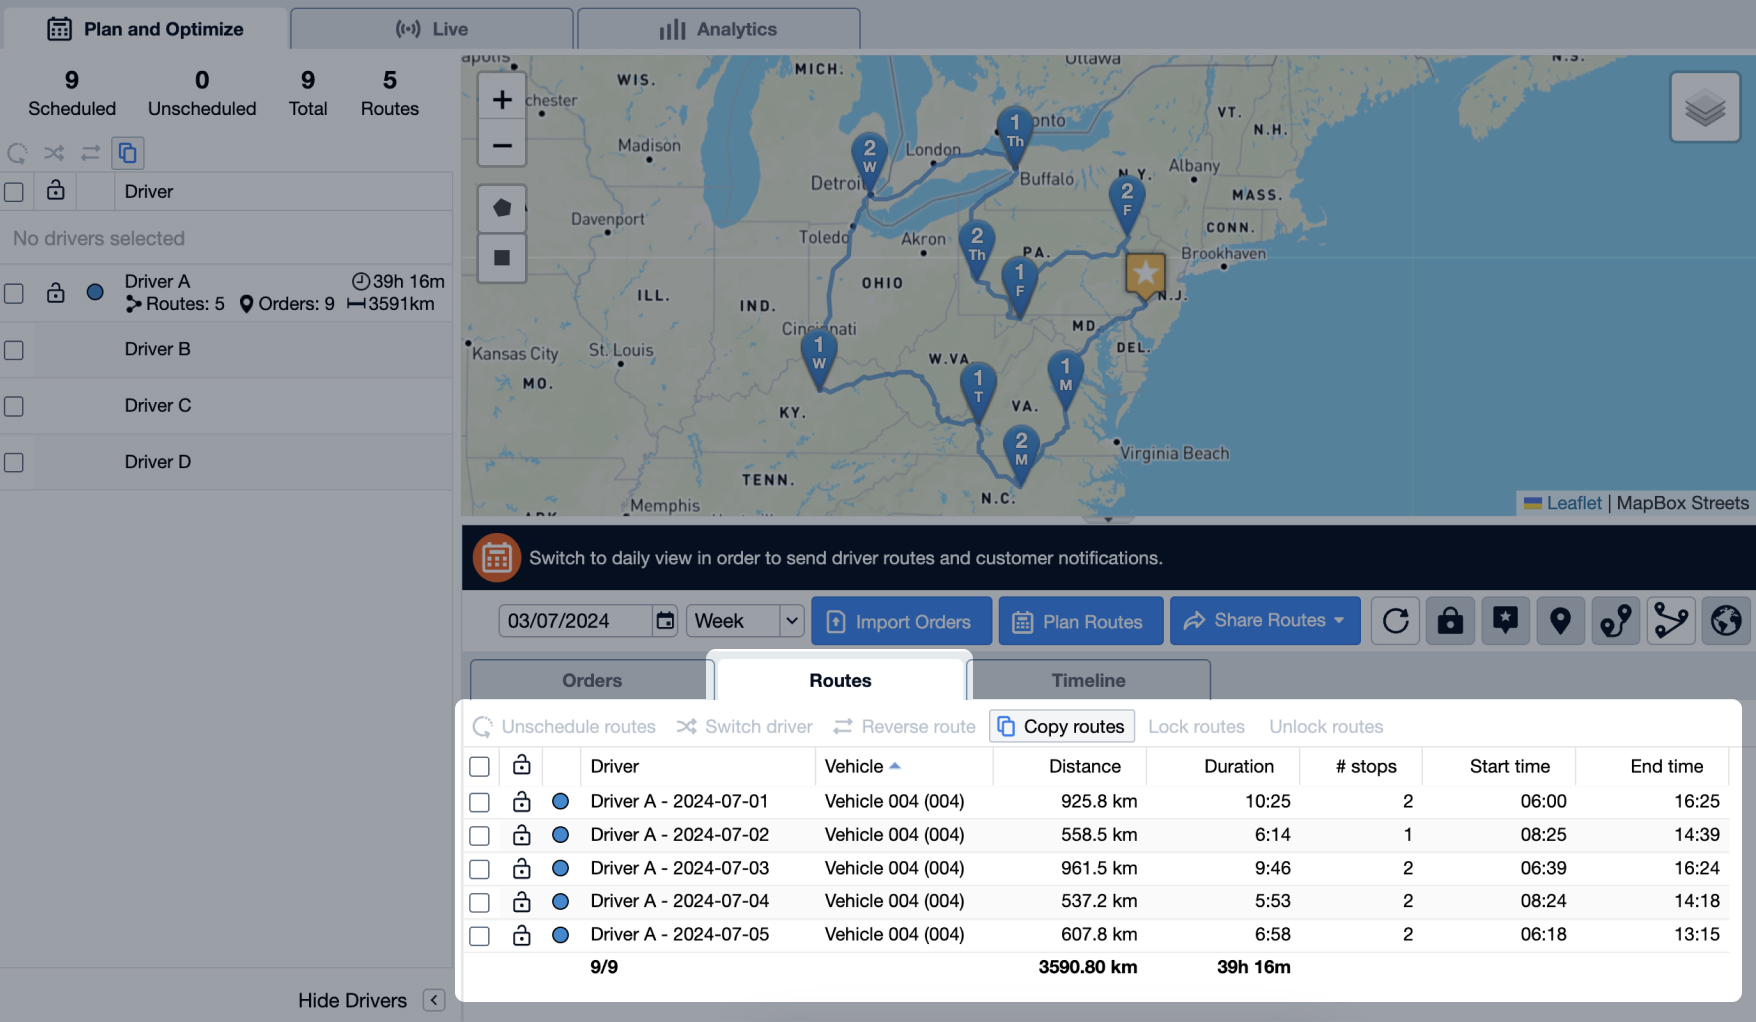Toggle the select-all checkbox in the routes table
Viewport: 1756px width, 1022px height.
[479, 766]
